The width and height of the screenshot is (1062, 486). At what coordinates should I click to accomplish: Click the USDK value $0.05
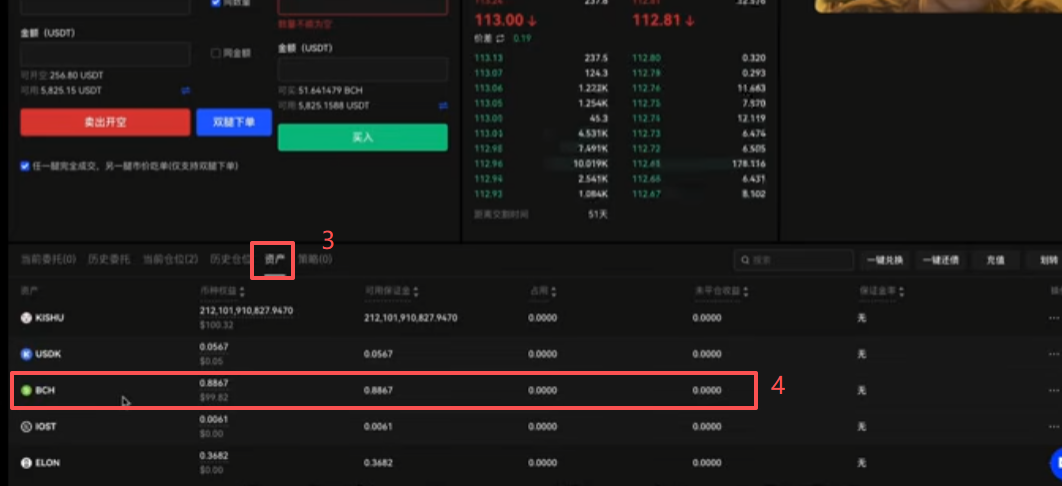click(x=211, y=361)
